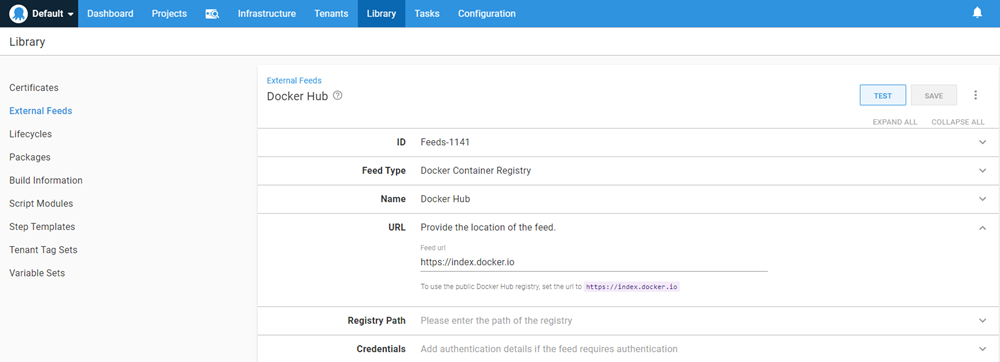
Task: Open the Projects tab
Action: point(169,13)
